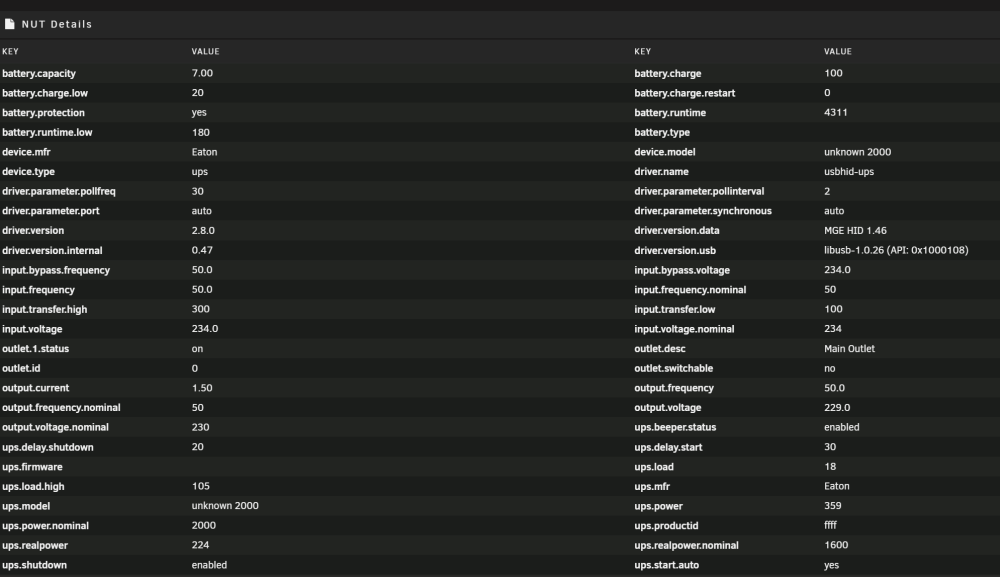
Task: Click the ups.load key label
Action: [x=654, y=467]
